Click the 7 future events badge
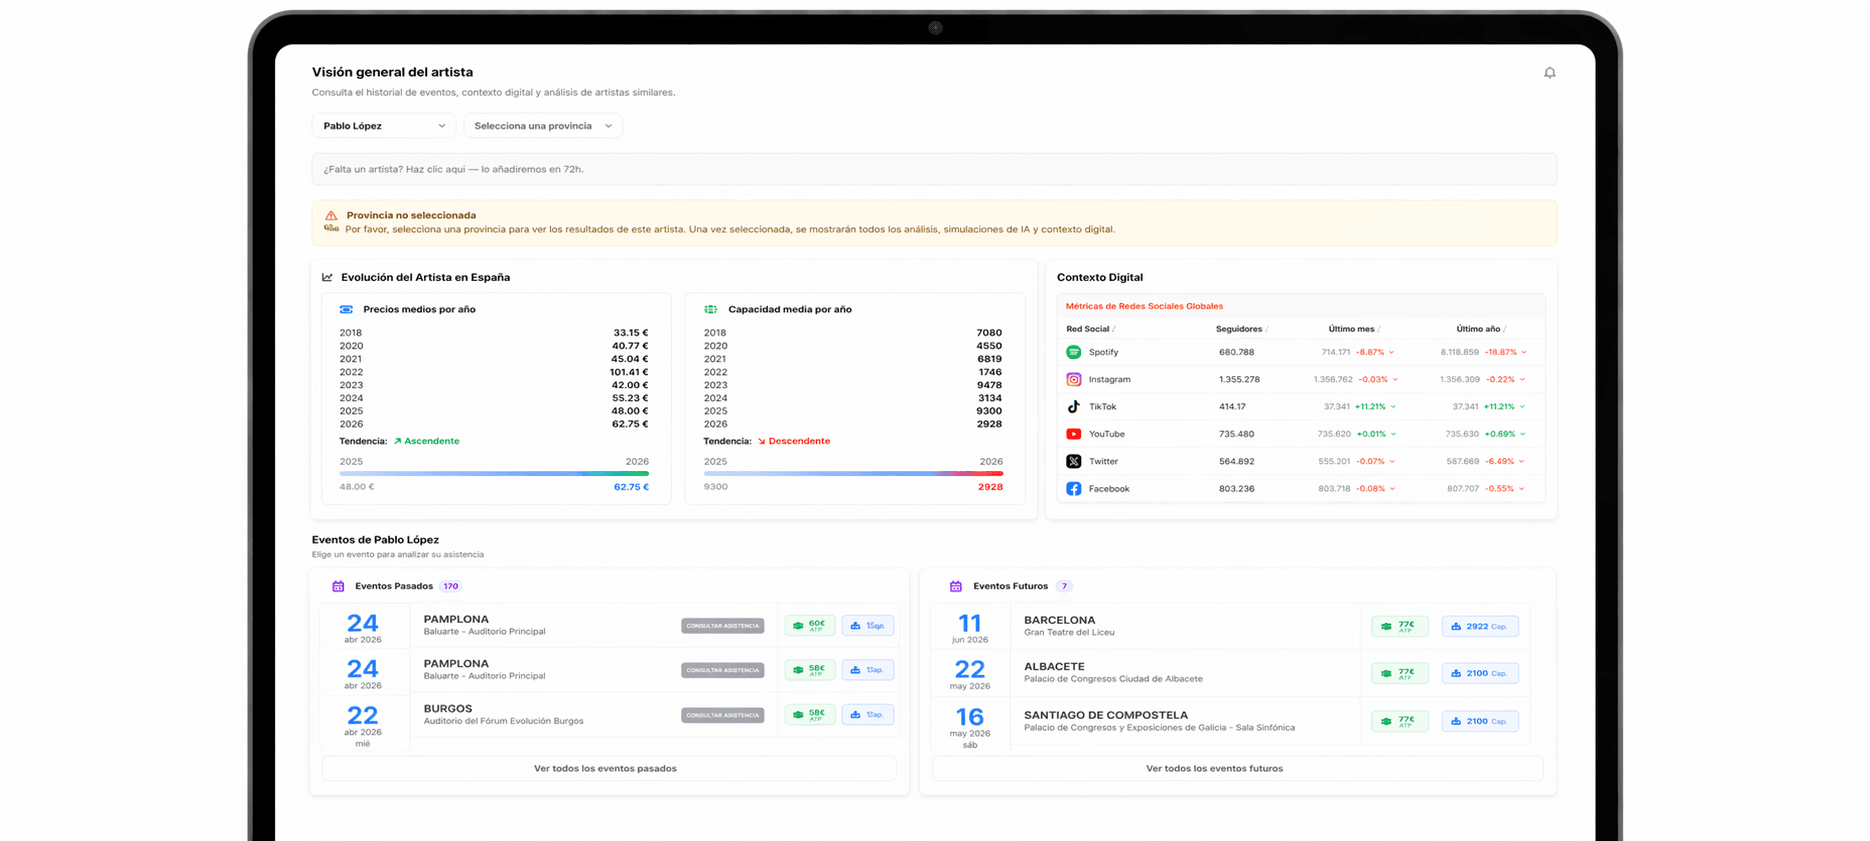Image resolution: width=1870 pixels, height=841 pixels. pos(1064,586)
